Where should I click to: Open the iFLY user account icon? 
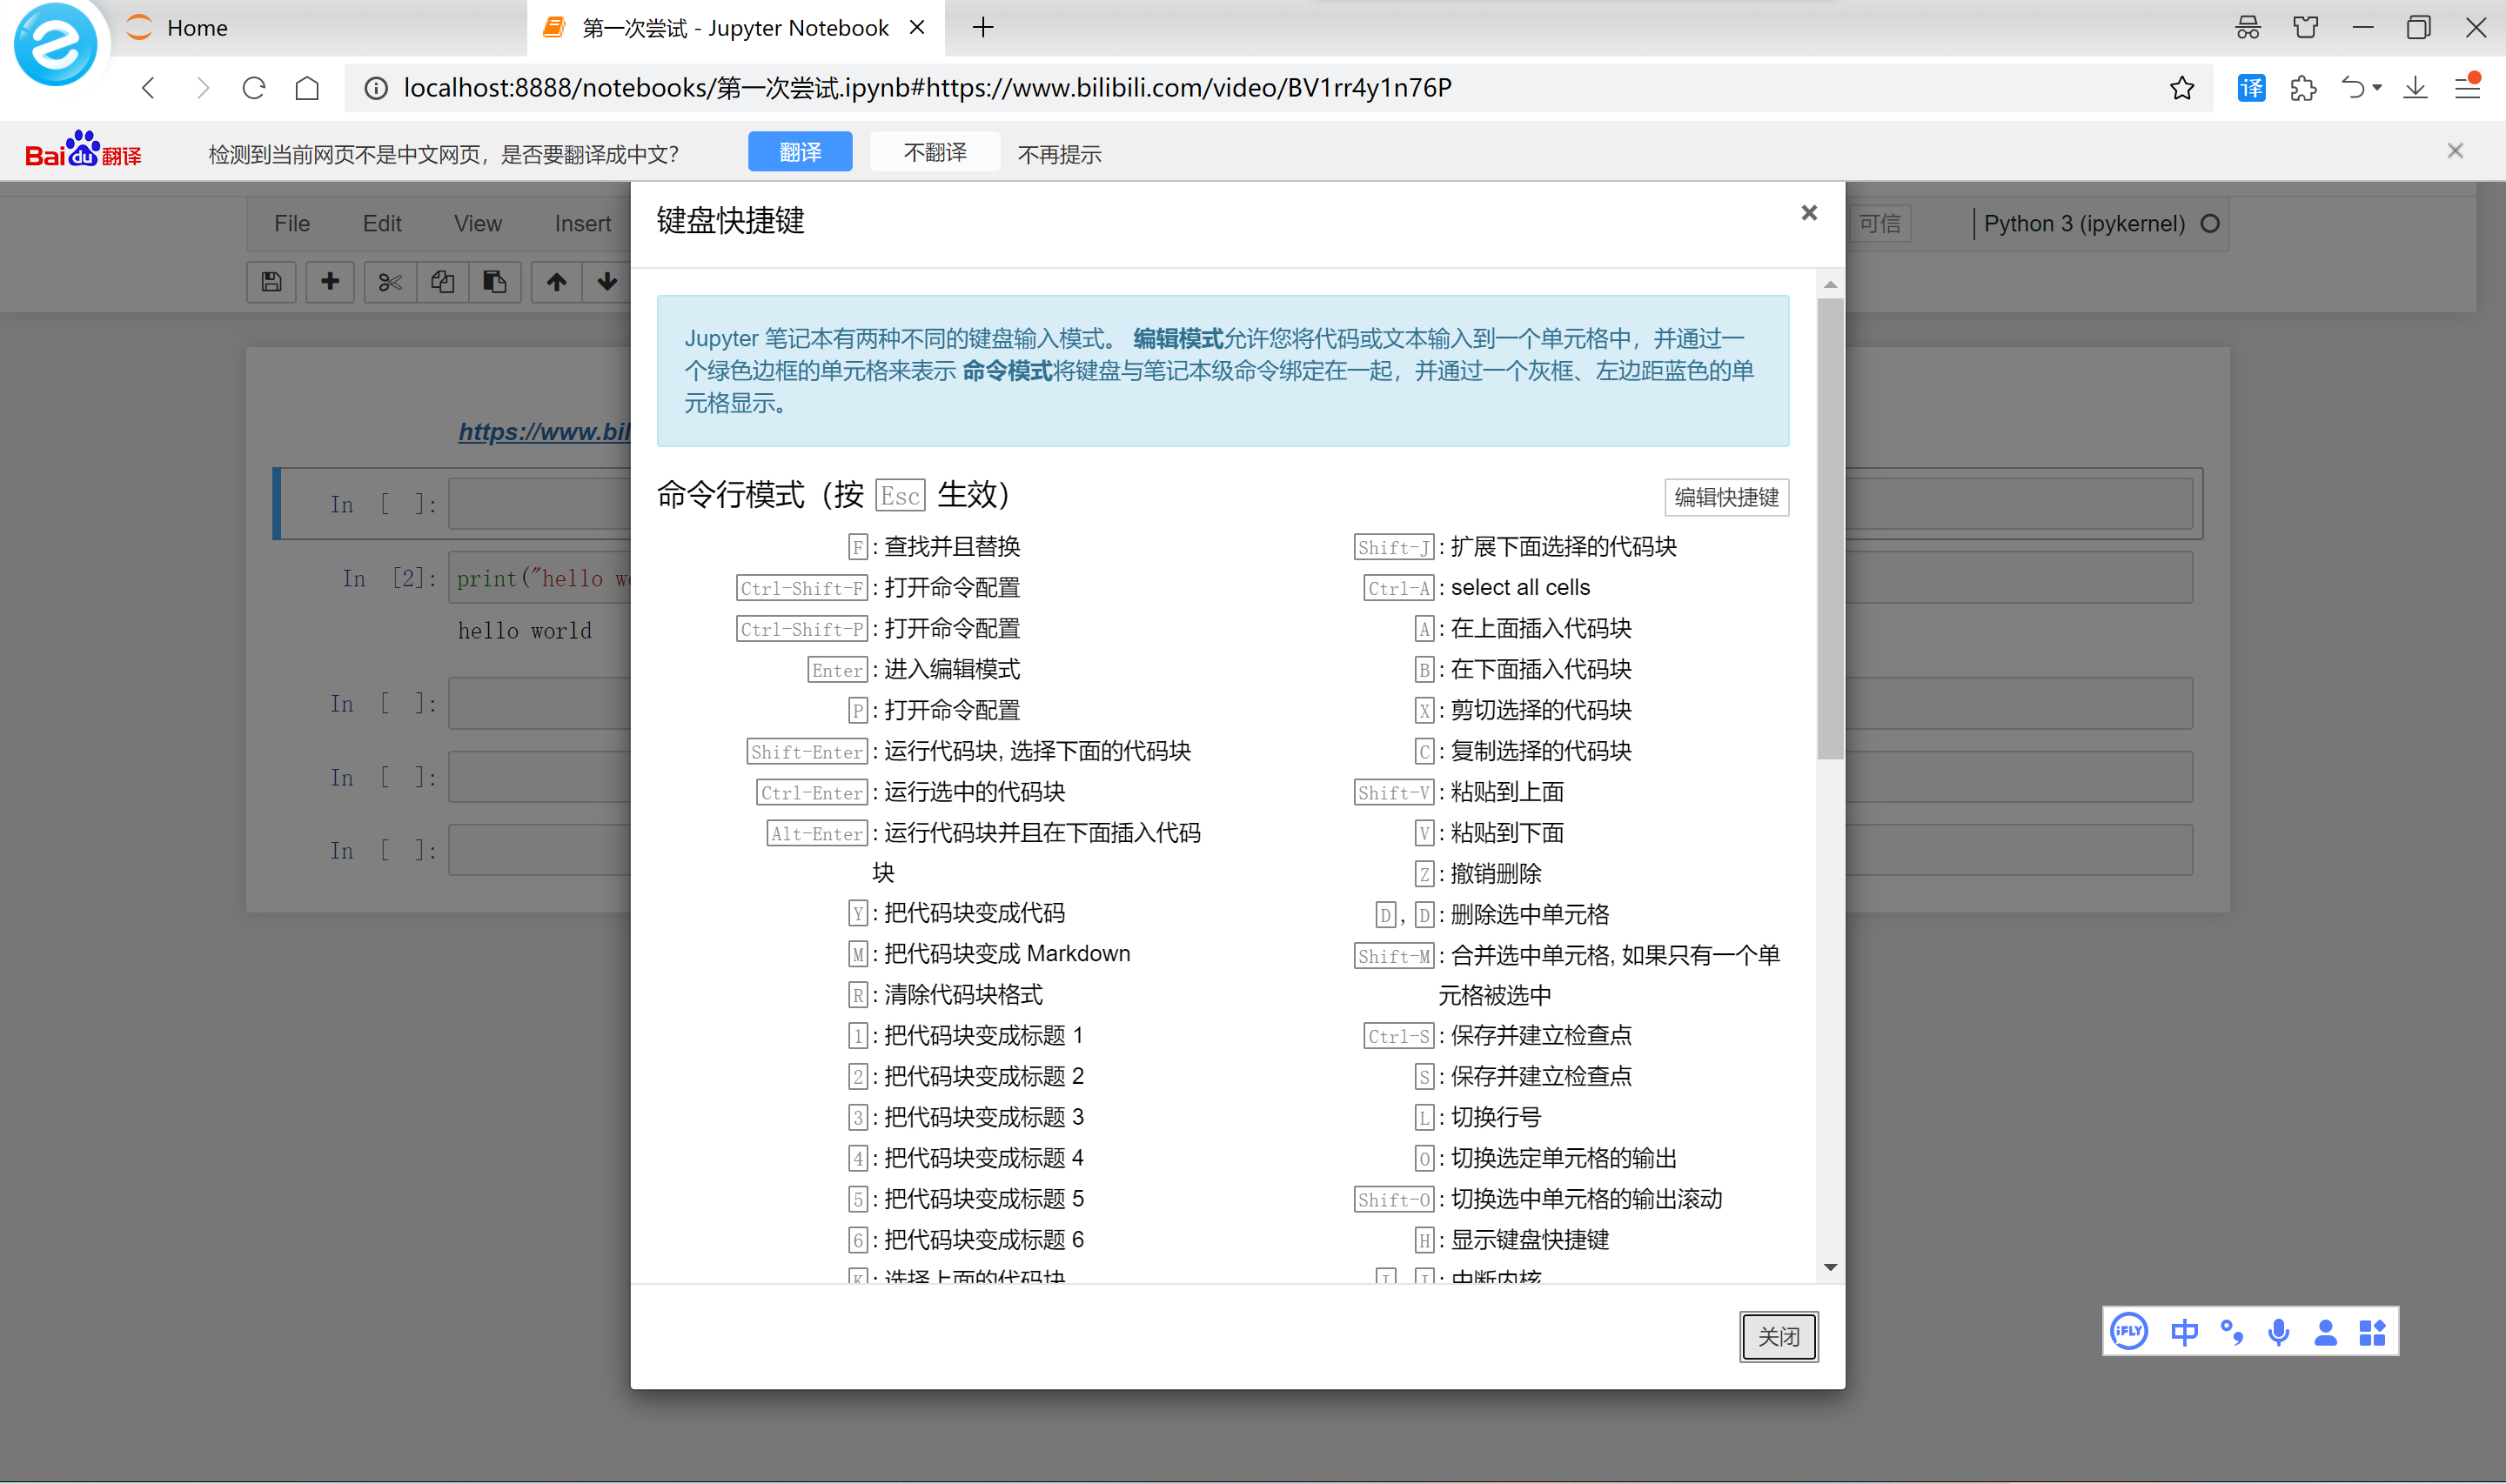pyautogui.click(x=2325, y=1332)
